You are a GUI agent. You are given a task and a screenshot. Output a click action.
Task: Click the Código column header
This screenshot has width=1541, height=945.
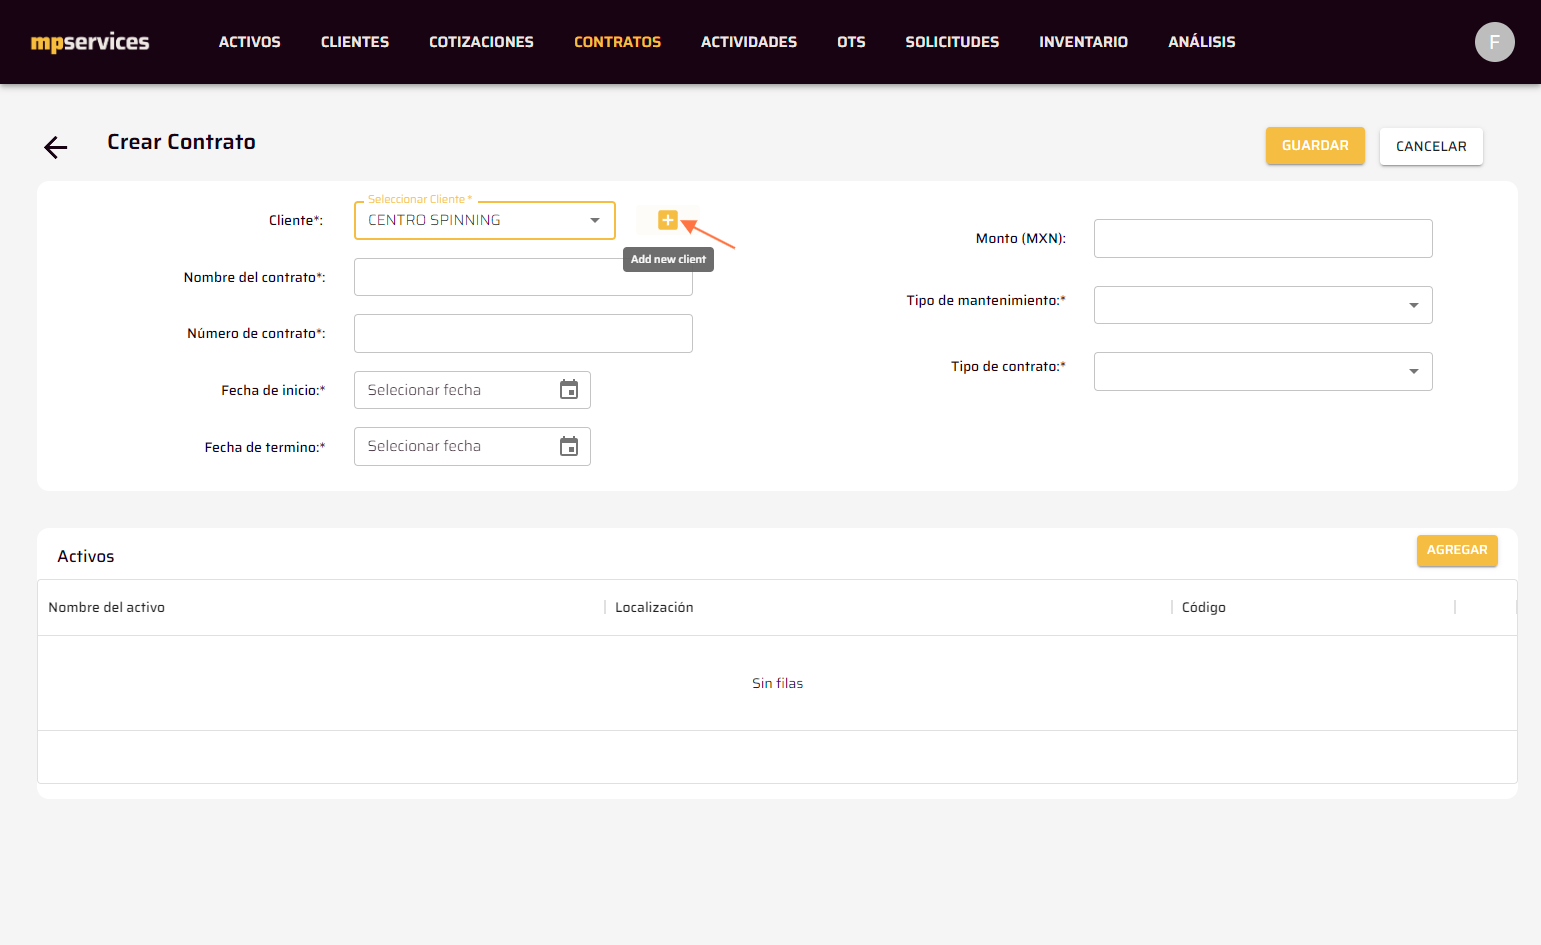coord(1203,607)
